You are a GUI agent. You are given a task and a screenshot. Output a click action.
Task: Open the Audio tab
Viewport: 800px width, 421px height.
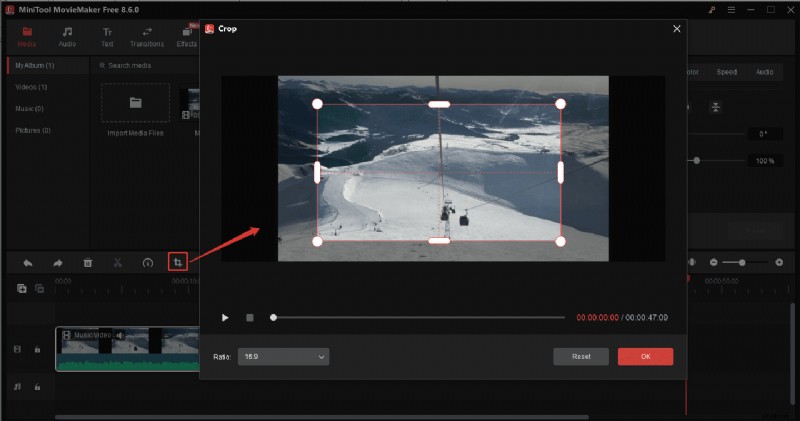pos(67,37)
